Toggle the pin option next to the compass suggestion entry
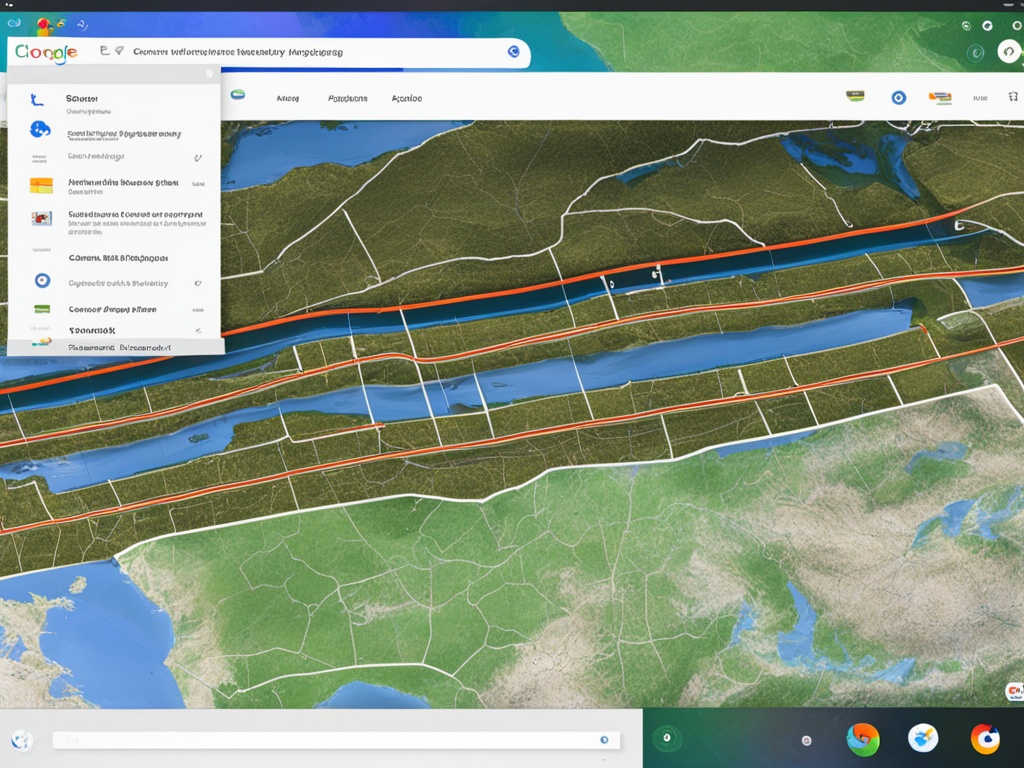The height and width of the screenshot is (768, 1024). coord(199,281)
